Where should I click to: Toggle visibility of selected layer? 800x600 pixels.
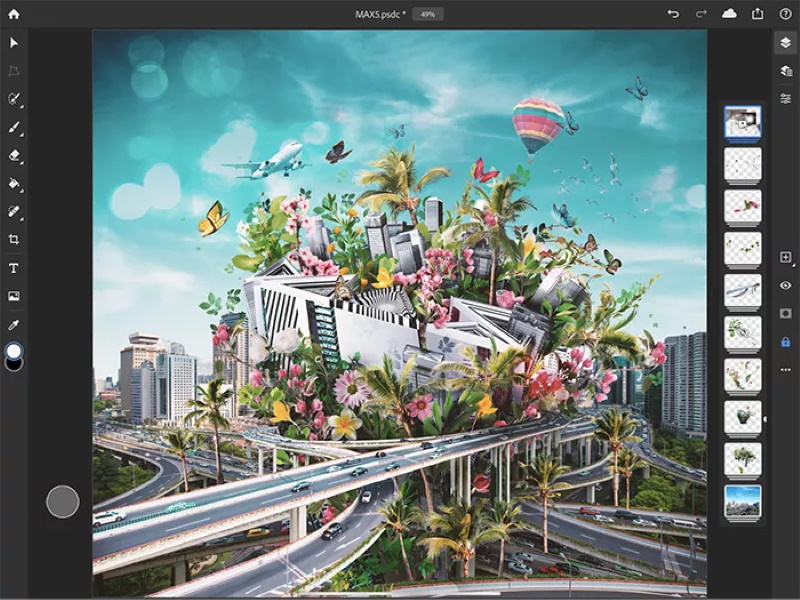click(786, 285)
